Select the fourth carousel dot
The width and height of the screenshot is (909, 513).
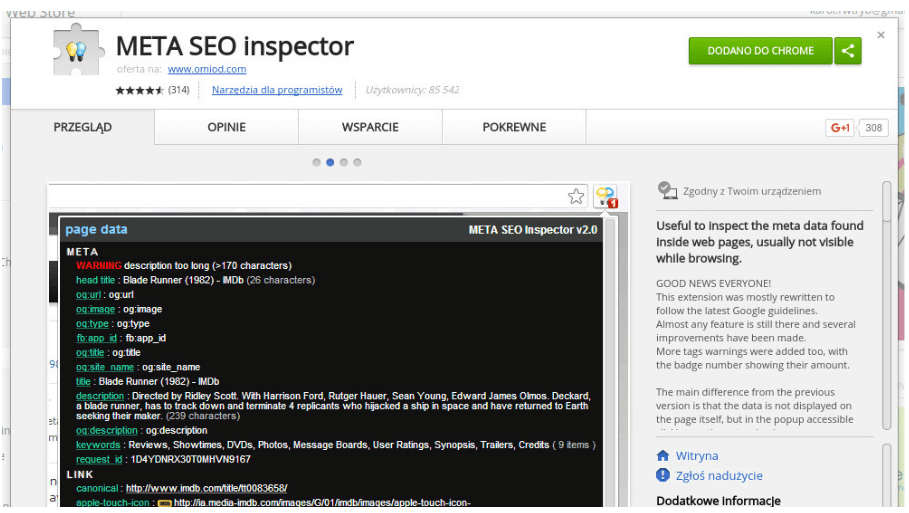357,162
